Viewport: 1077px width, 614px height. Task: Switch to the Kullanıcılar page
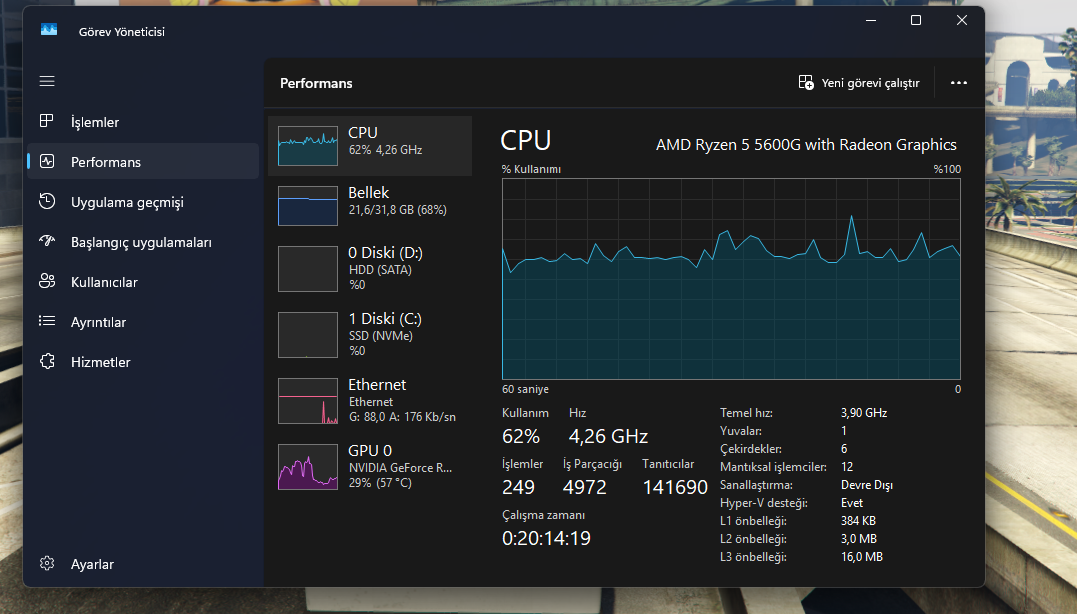tap(143, 282)
